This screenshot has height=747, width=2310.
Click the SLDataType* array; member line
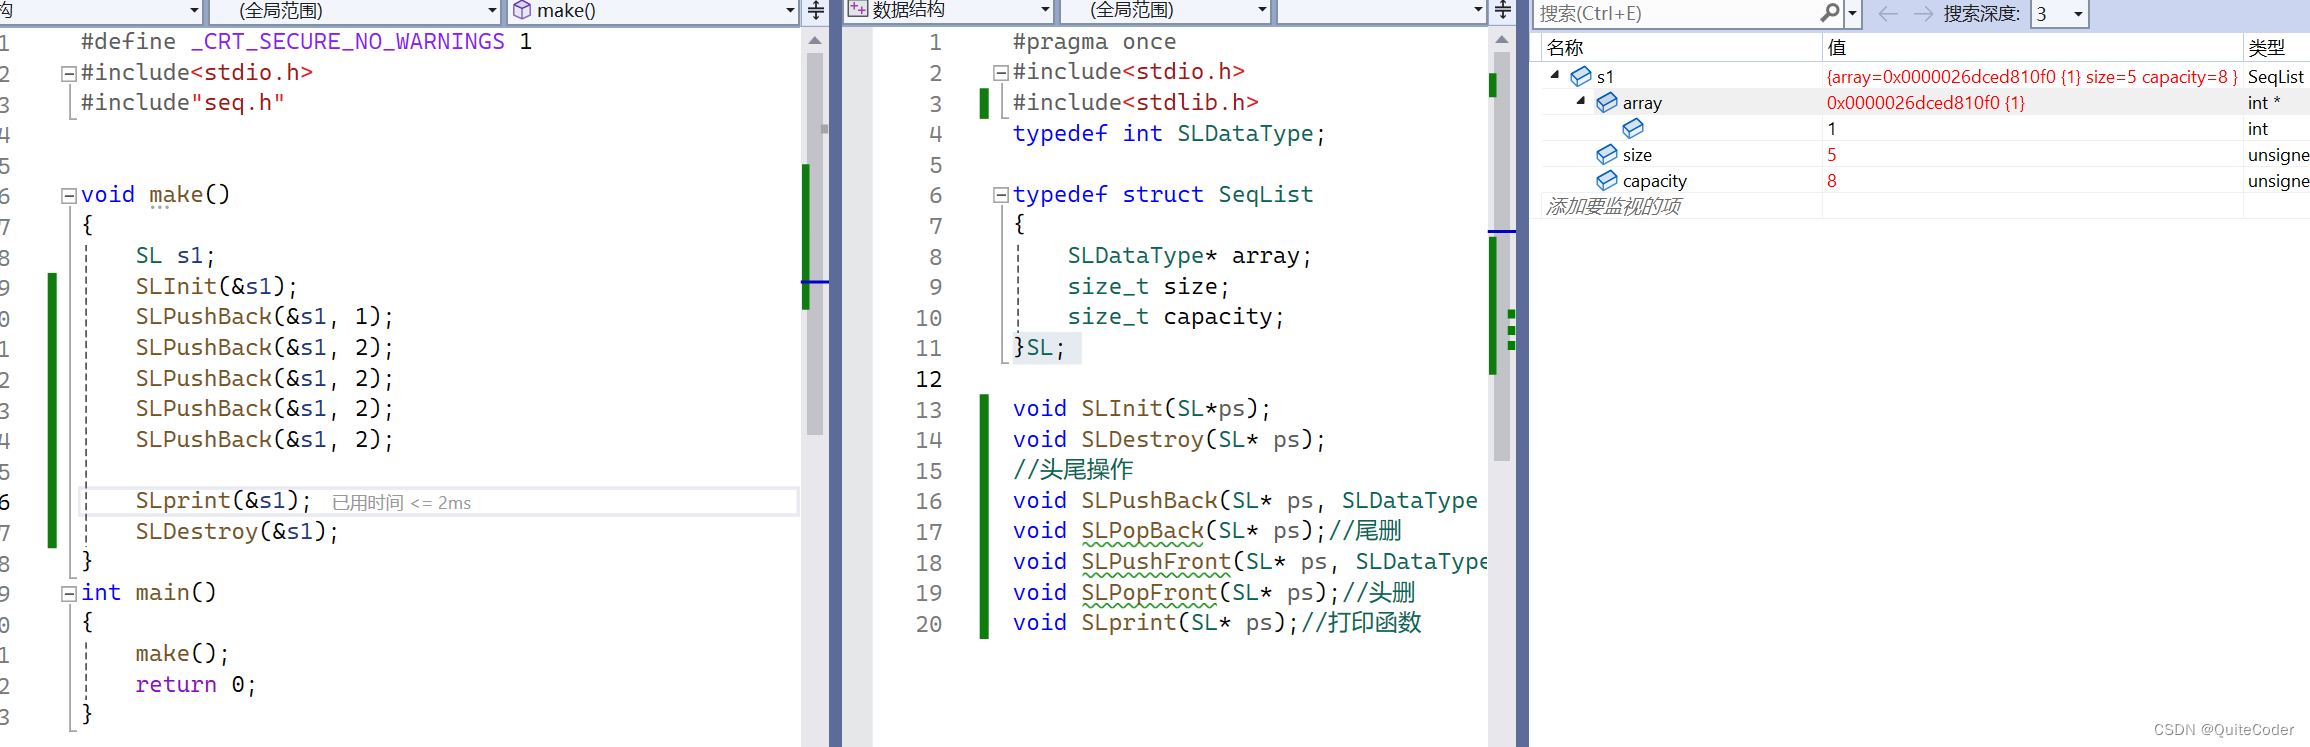[x=1189, y=256]
